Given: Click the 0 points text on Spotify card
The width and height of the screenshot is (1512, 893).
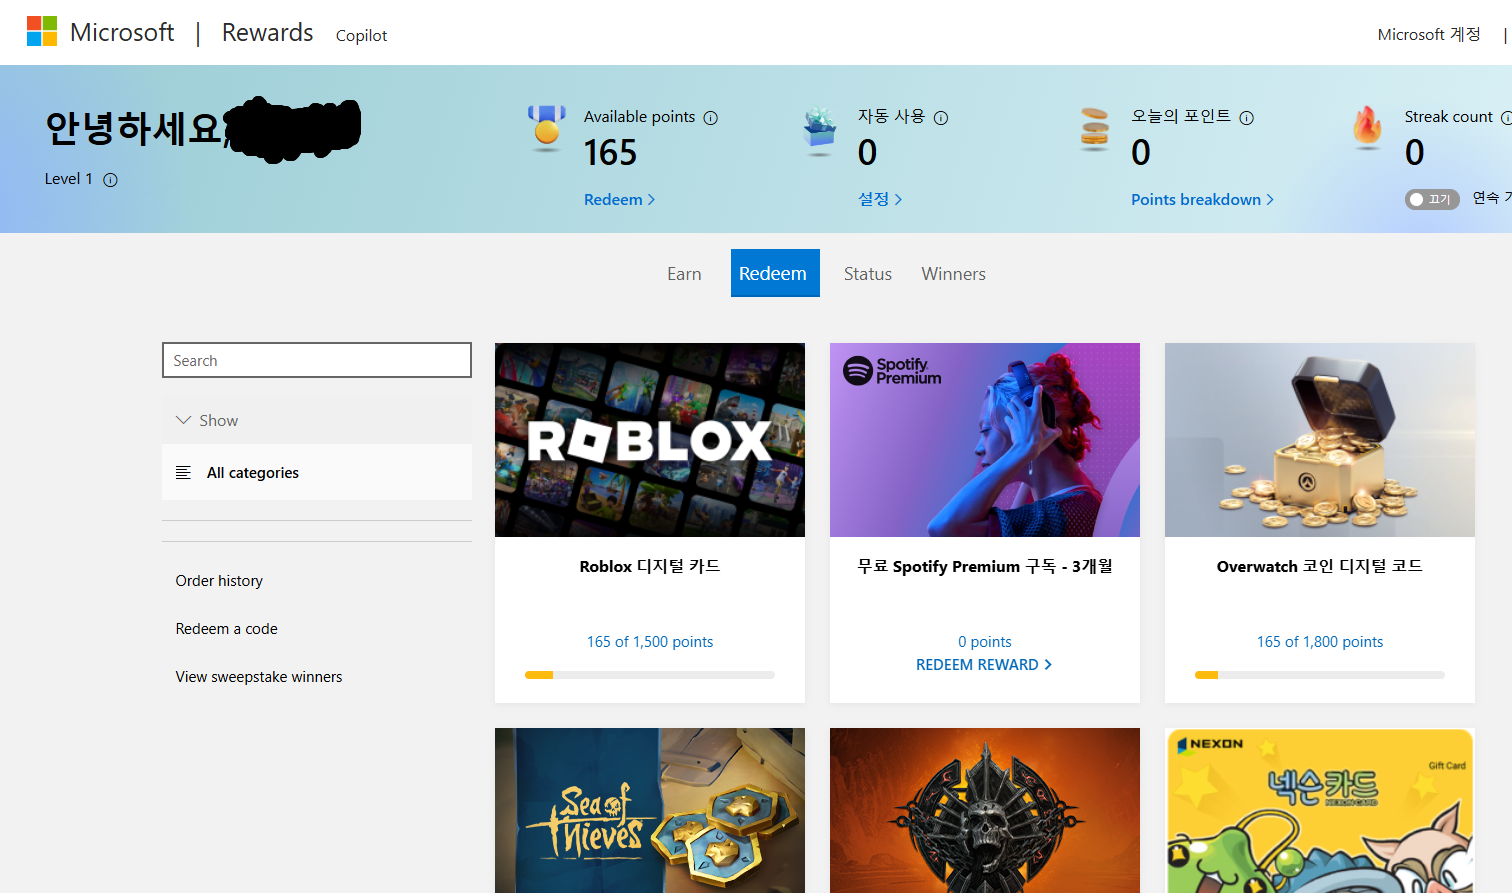Looking at the screenshot, I should (x=985, y=642).
